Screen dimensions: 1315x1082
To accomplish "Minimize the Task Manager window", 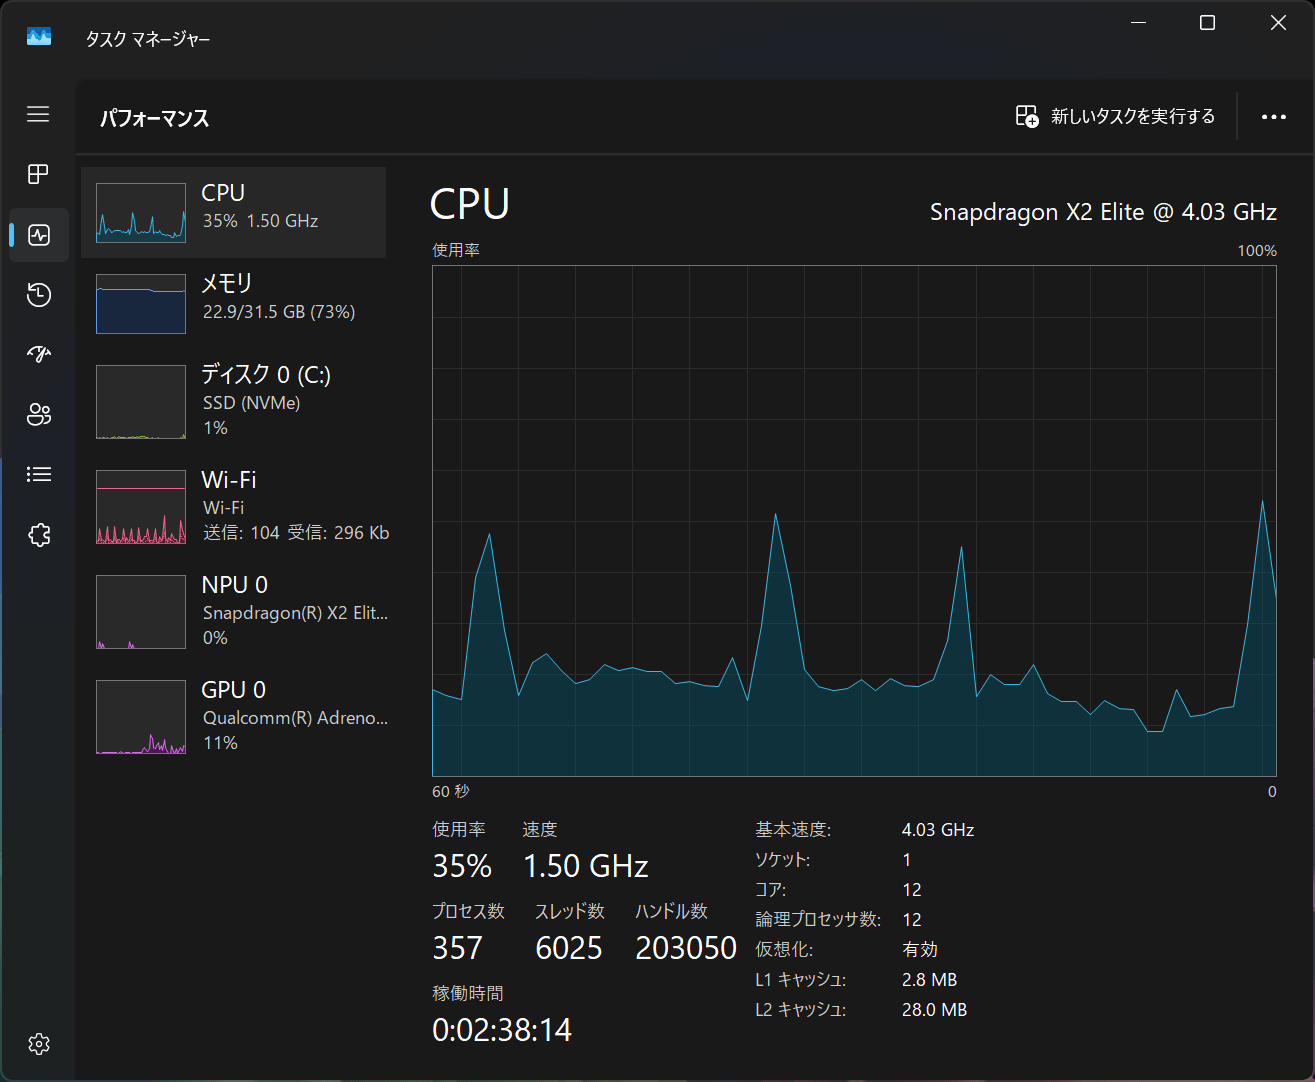I will coord(1139,23).
